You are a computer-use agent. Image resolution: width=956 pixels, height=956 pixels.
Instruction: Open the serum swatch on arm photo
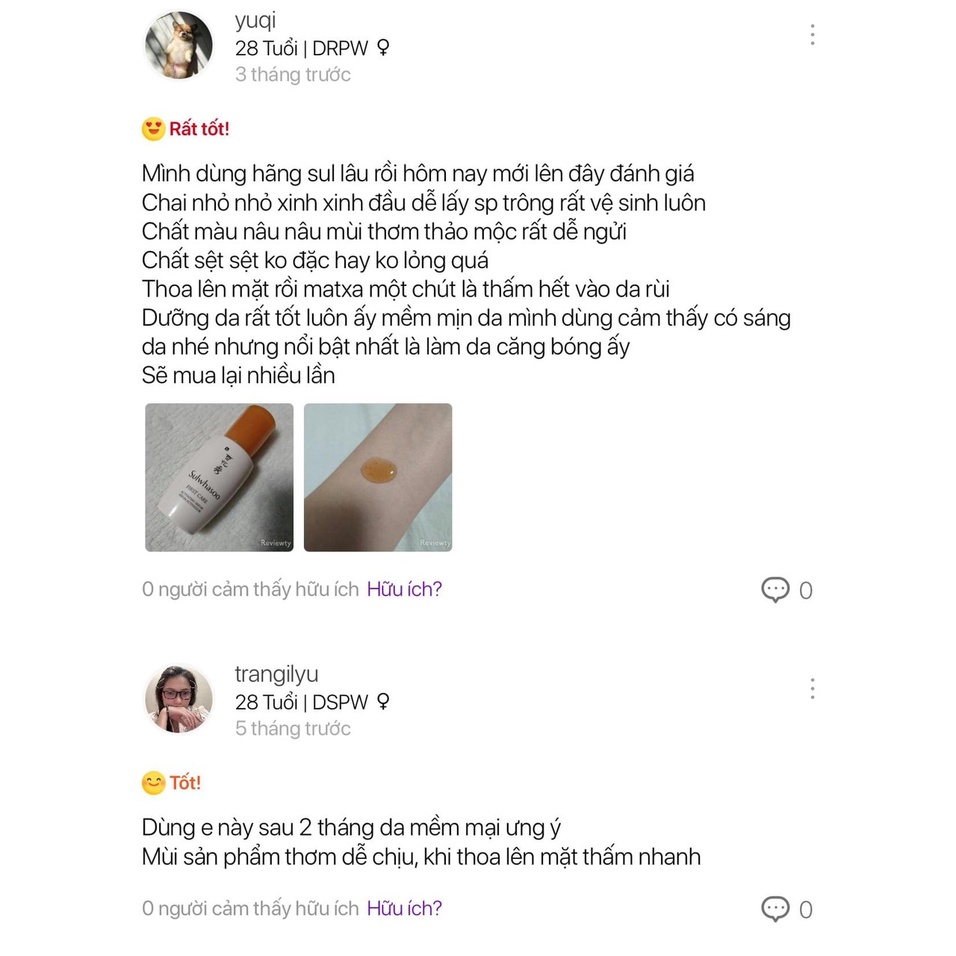tap(378, 477)
